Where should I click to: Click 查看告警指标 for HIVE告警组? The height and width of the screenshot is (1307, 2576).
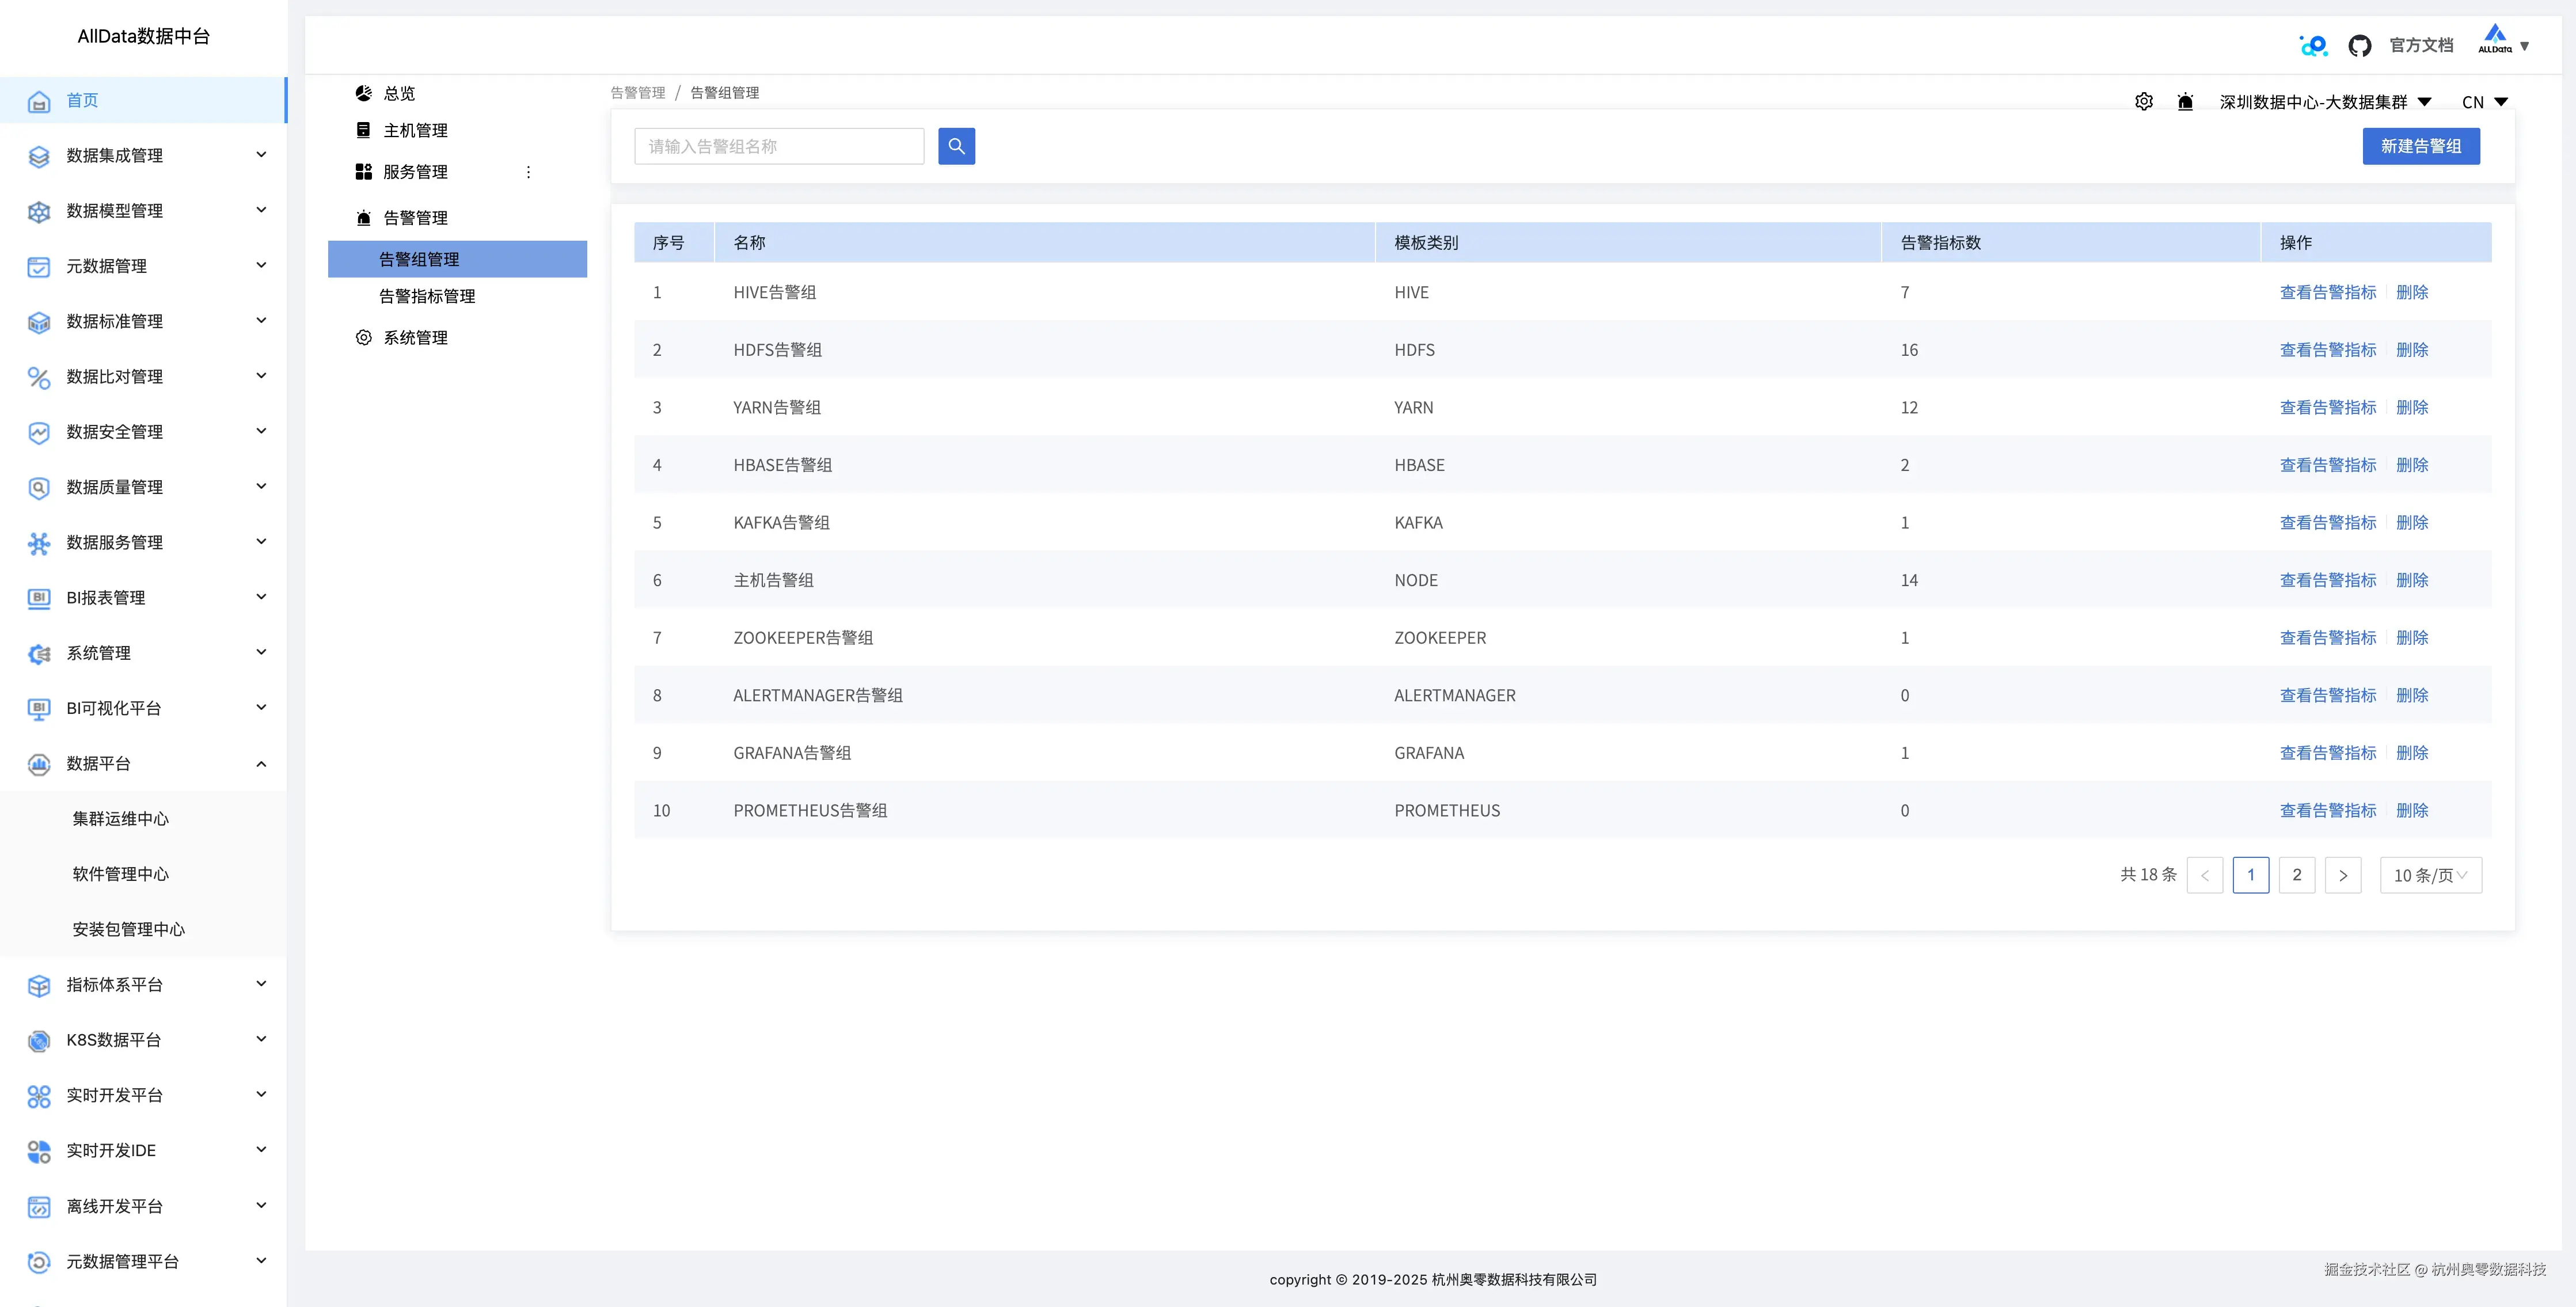pyautogui.click(x=2327, y=292)
